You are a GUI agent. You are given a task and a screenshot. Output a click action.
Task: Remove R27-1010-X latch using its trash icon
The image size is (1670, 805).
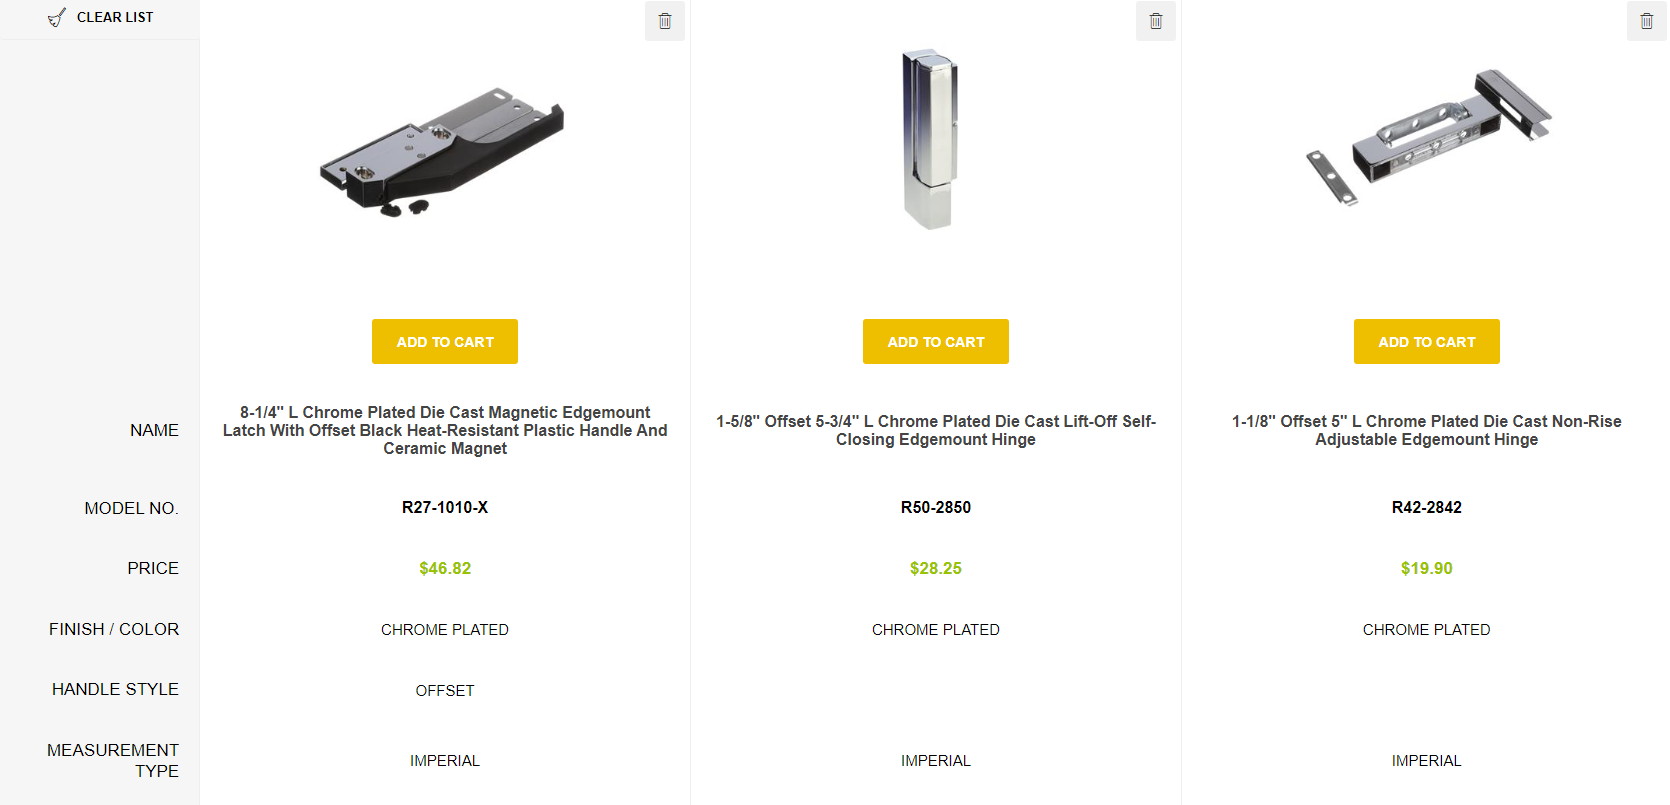click(x=665, y=21)
